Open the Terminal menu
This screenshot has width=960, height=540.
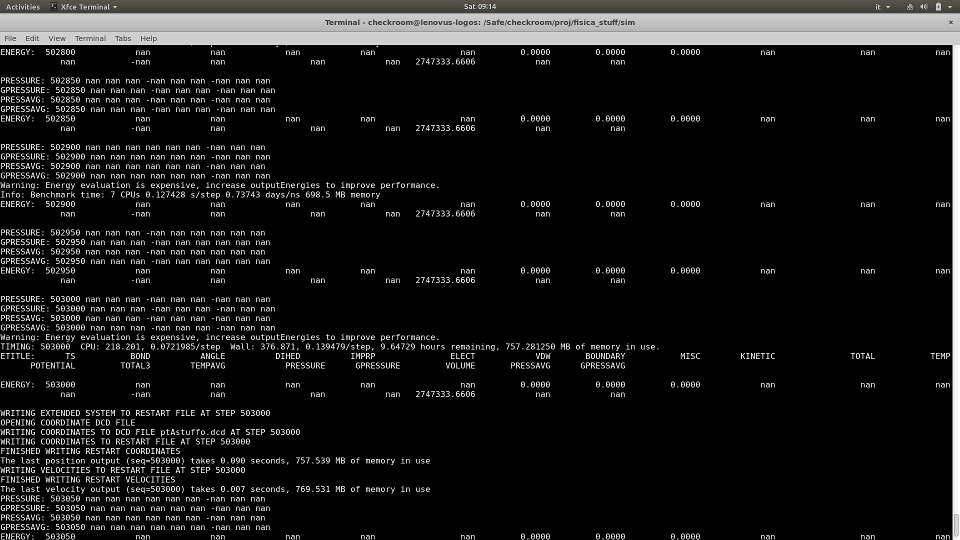click(x=90, y=38)
